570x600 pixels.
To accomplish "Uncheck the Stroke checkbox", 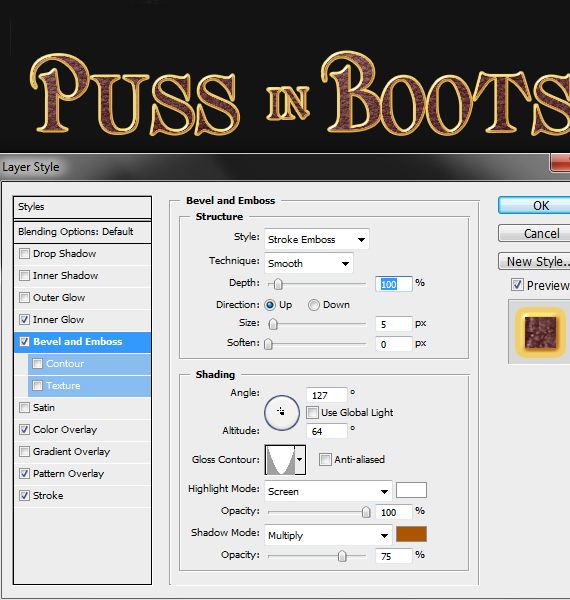I will [x=24, y=496].
